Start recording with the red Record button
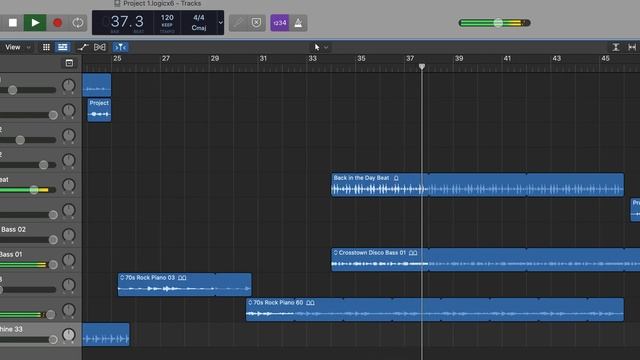This screenshot has width=640, height=360. coord(58,23)
